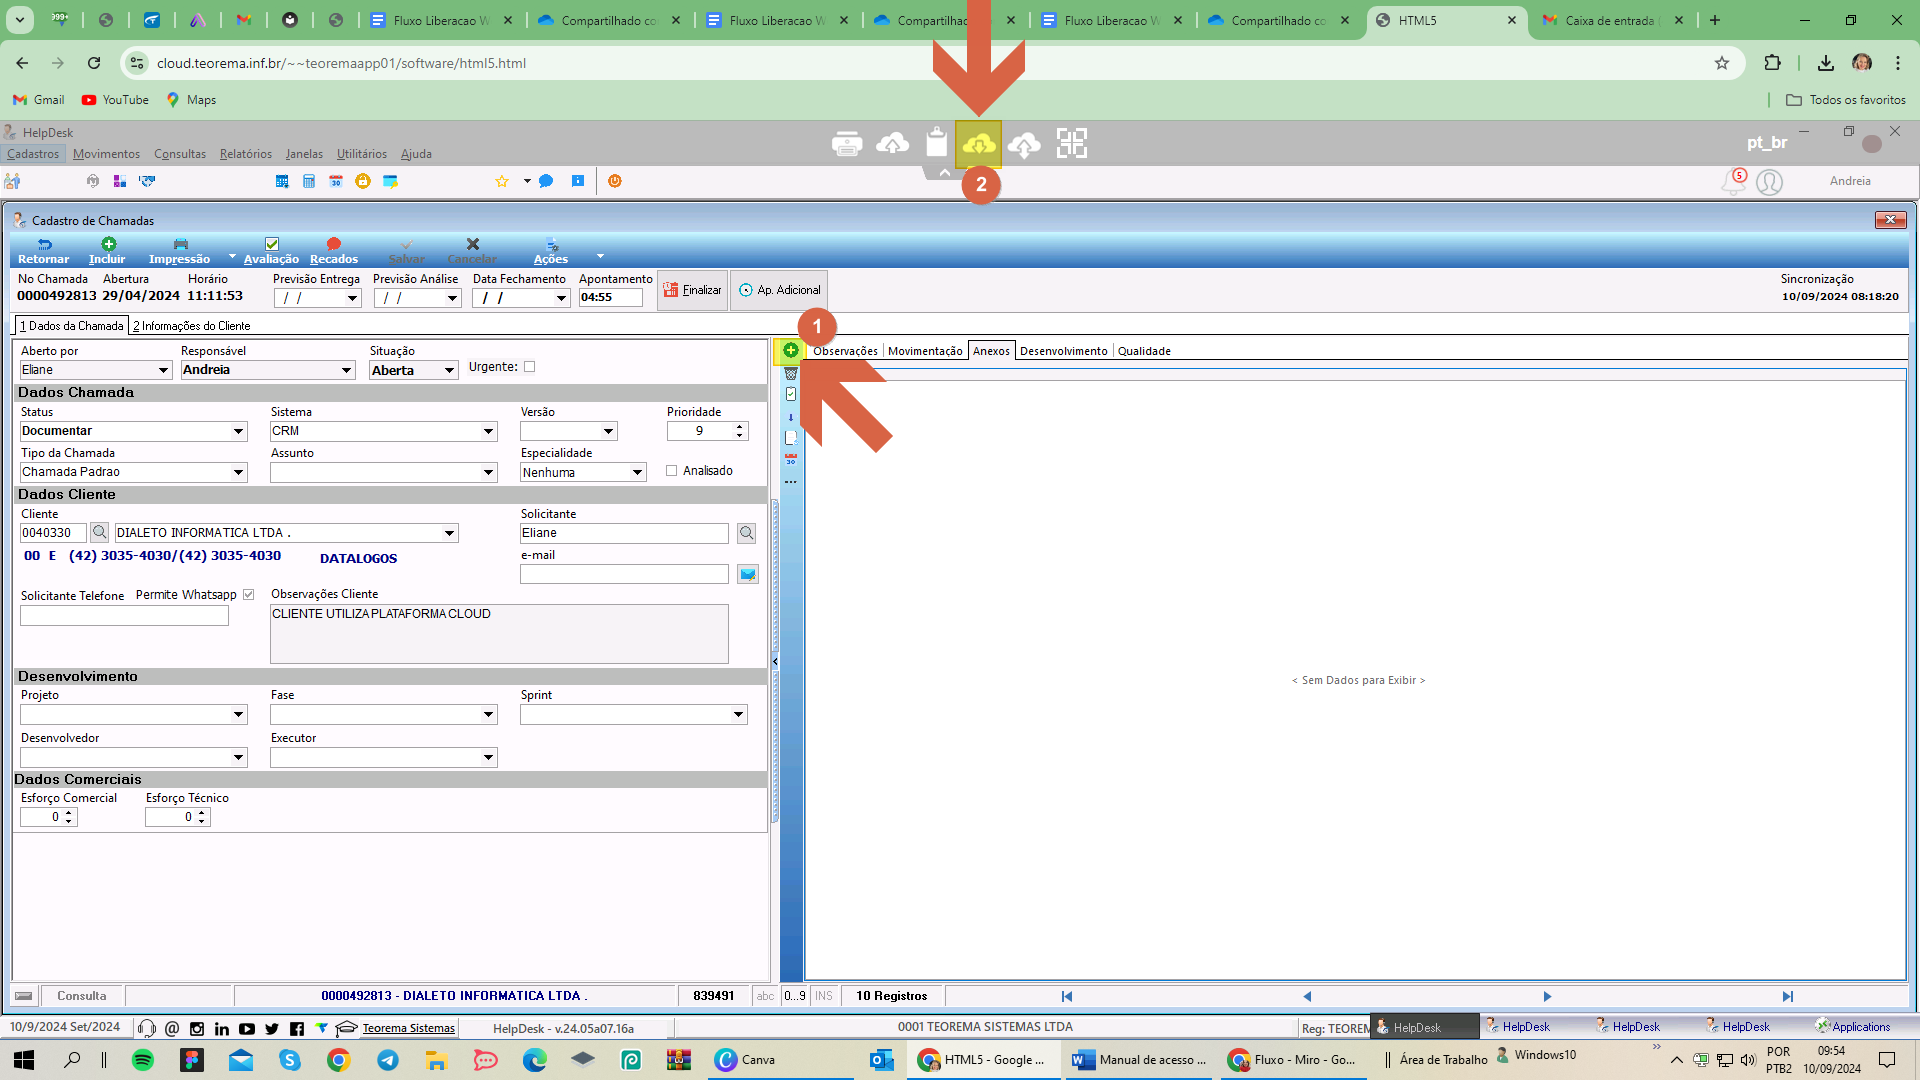
Task: Increase the Prioridade spinner value
Action: click(x=739, y=427)
